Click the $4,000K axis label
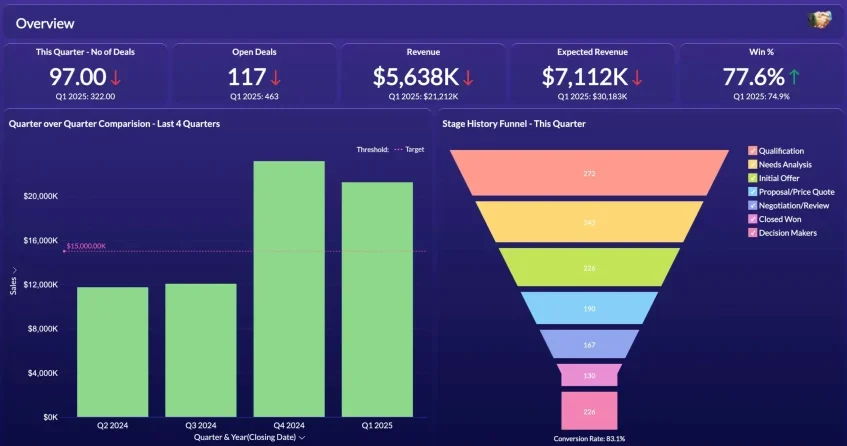The height and width of the screenshot is (446, 847). pyautogui.click(x=43, y=373)
